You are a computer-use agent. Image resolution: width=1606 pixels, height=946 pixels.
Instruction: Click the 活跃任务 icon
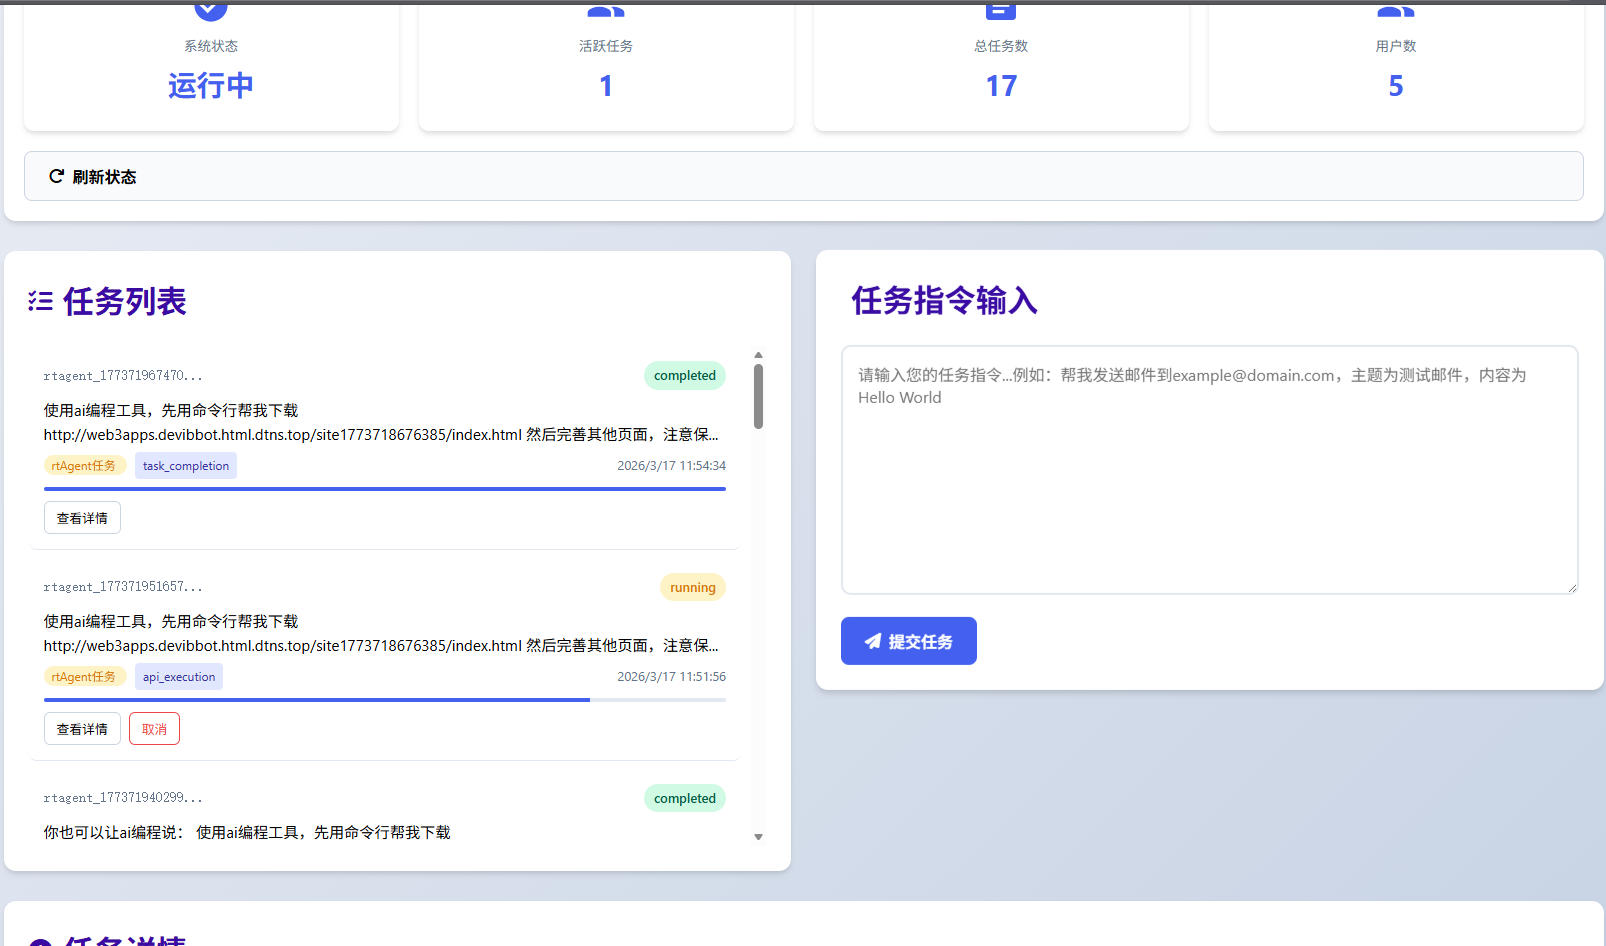(x=605, y=8)
